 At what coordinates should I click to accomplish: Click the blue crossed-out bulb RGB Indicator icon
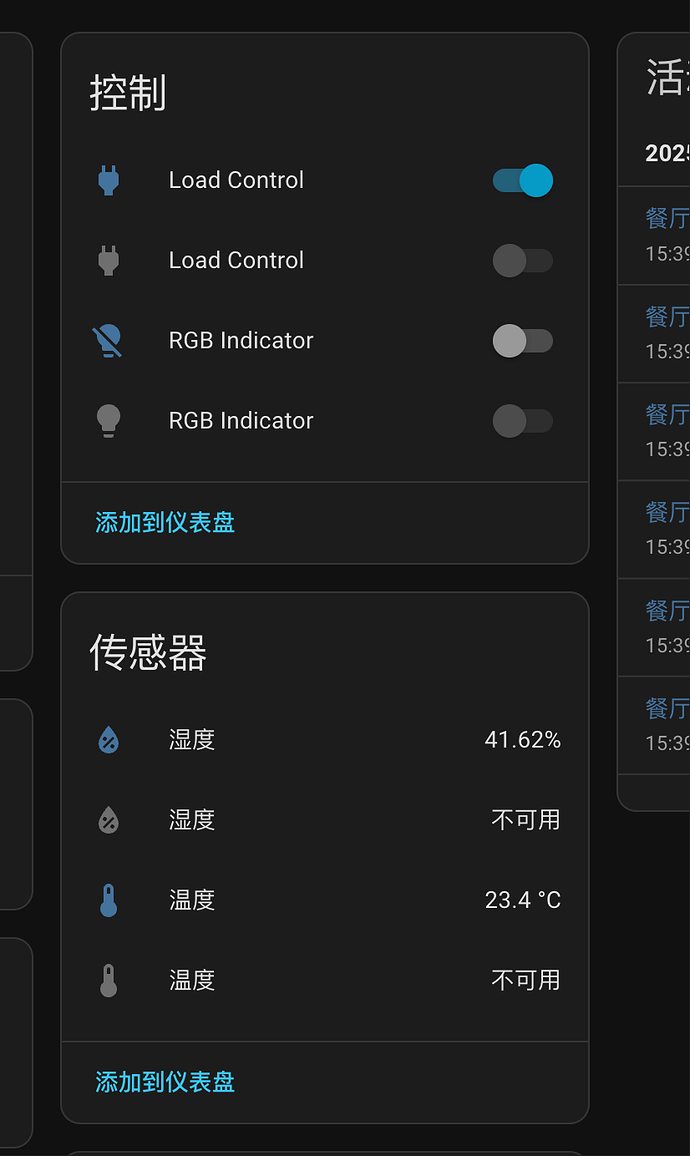[x=109, y=341]
